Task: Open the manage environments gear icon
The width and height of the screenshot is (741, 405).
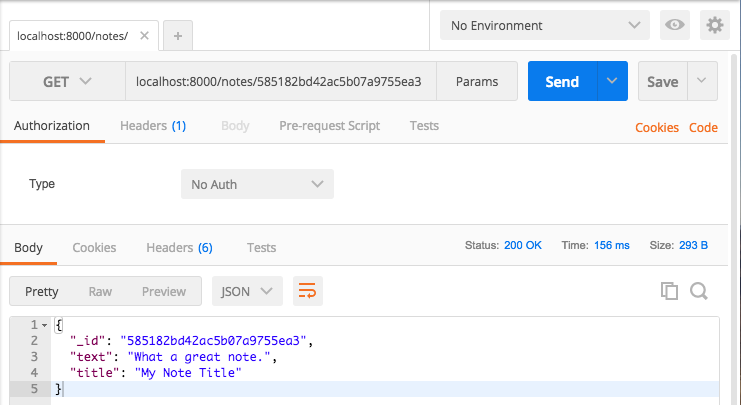Action: (x=715, y=25)
